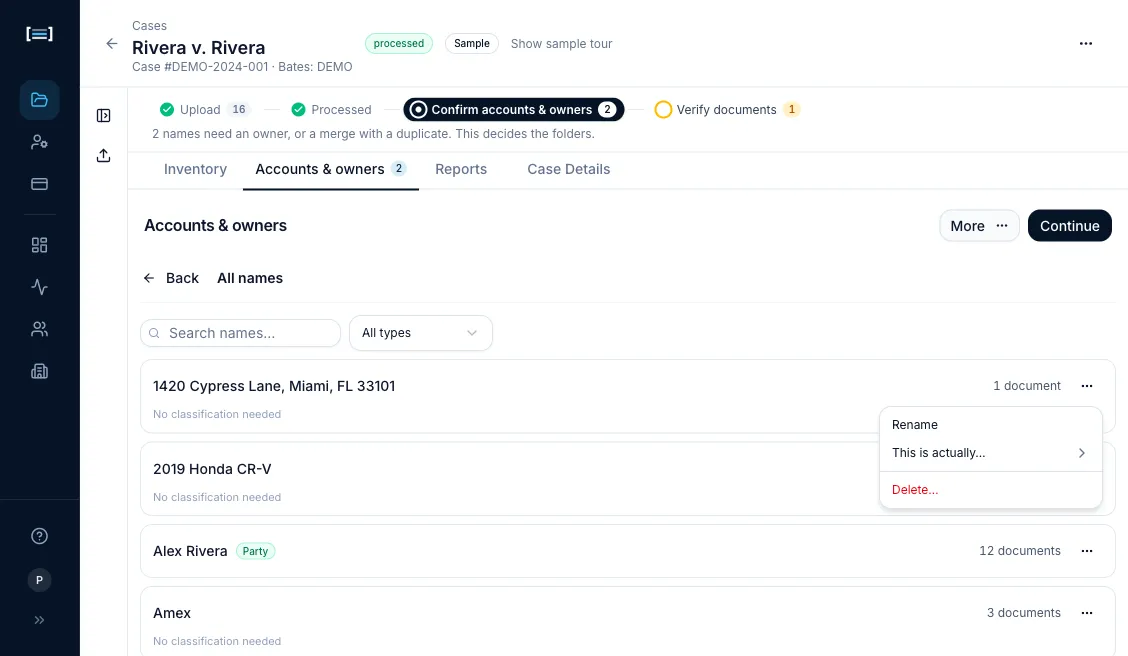This screenshot has height=656, width=1128.
Task: Open the profile avatar labeled P
Action: click(40, 580)
